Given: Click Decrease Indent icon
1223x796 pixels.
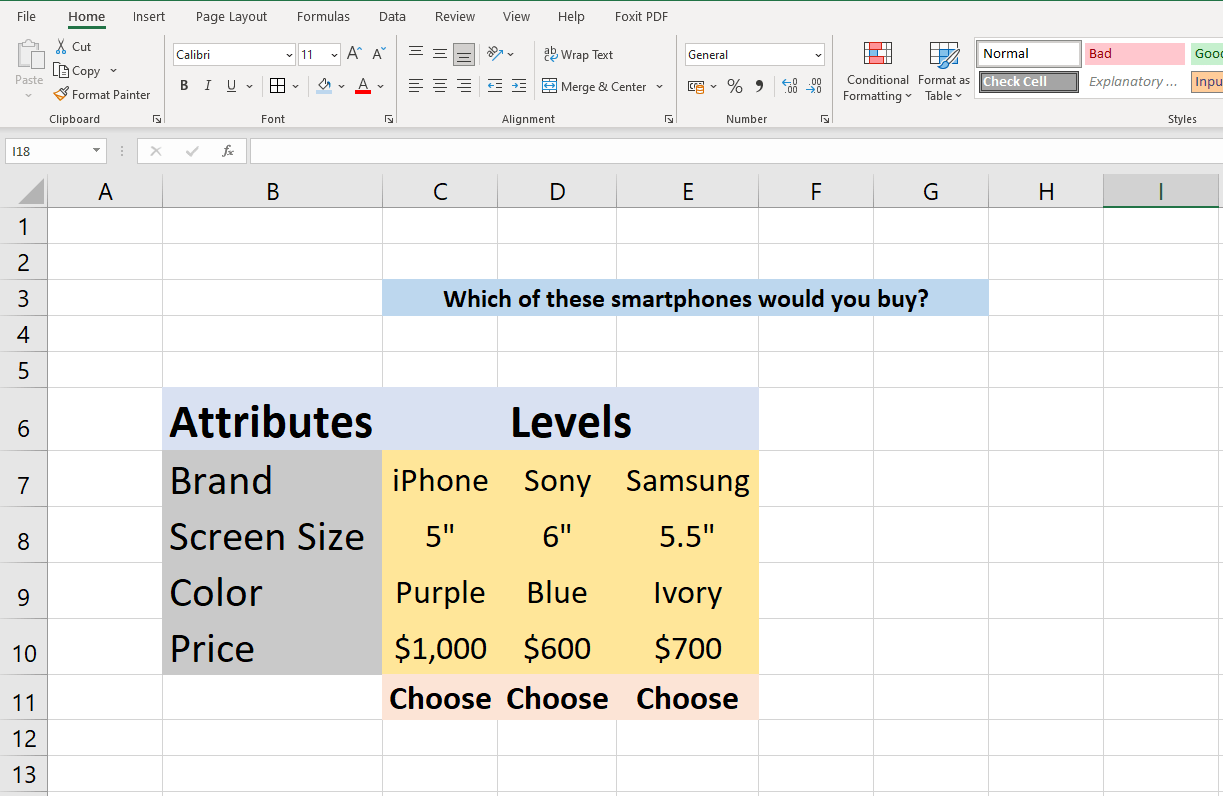Looking at the screenshot, I should click(x=495, y=86).
